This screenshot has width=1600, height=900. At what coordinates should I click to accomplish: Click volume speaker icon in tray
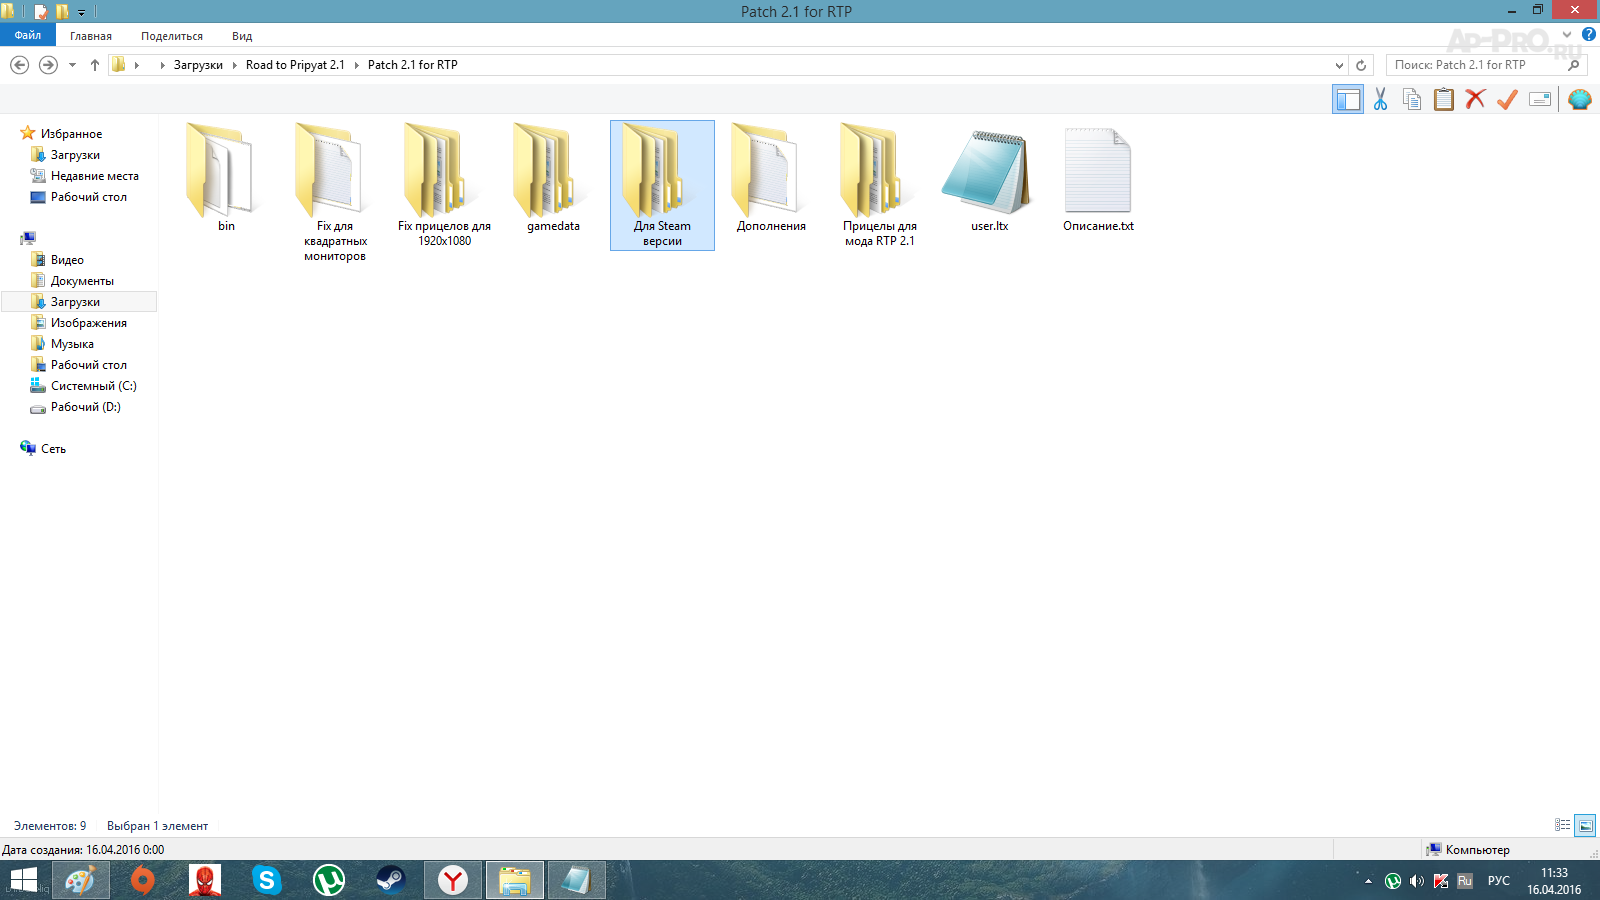coord(1416,881)
